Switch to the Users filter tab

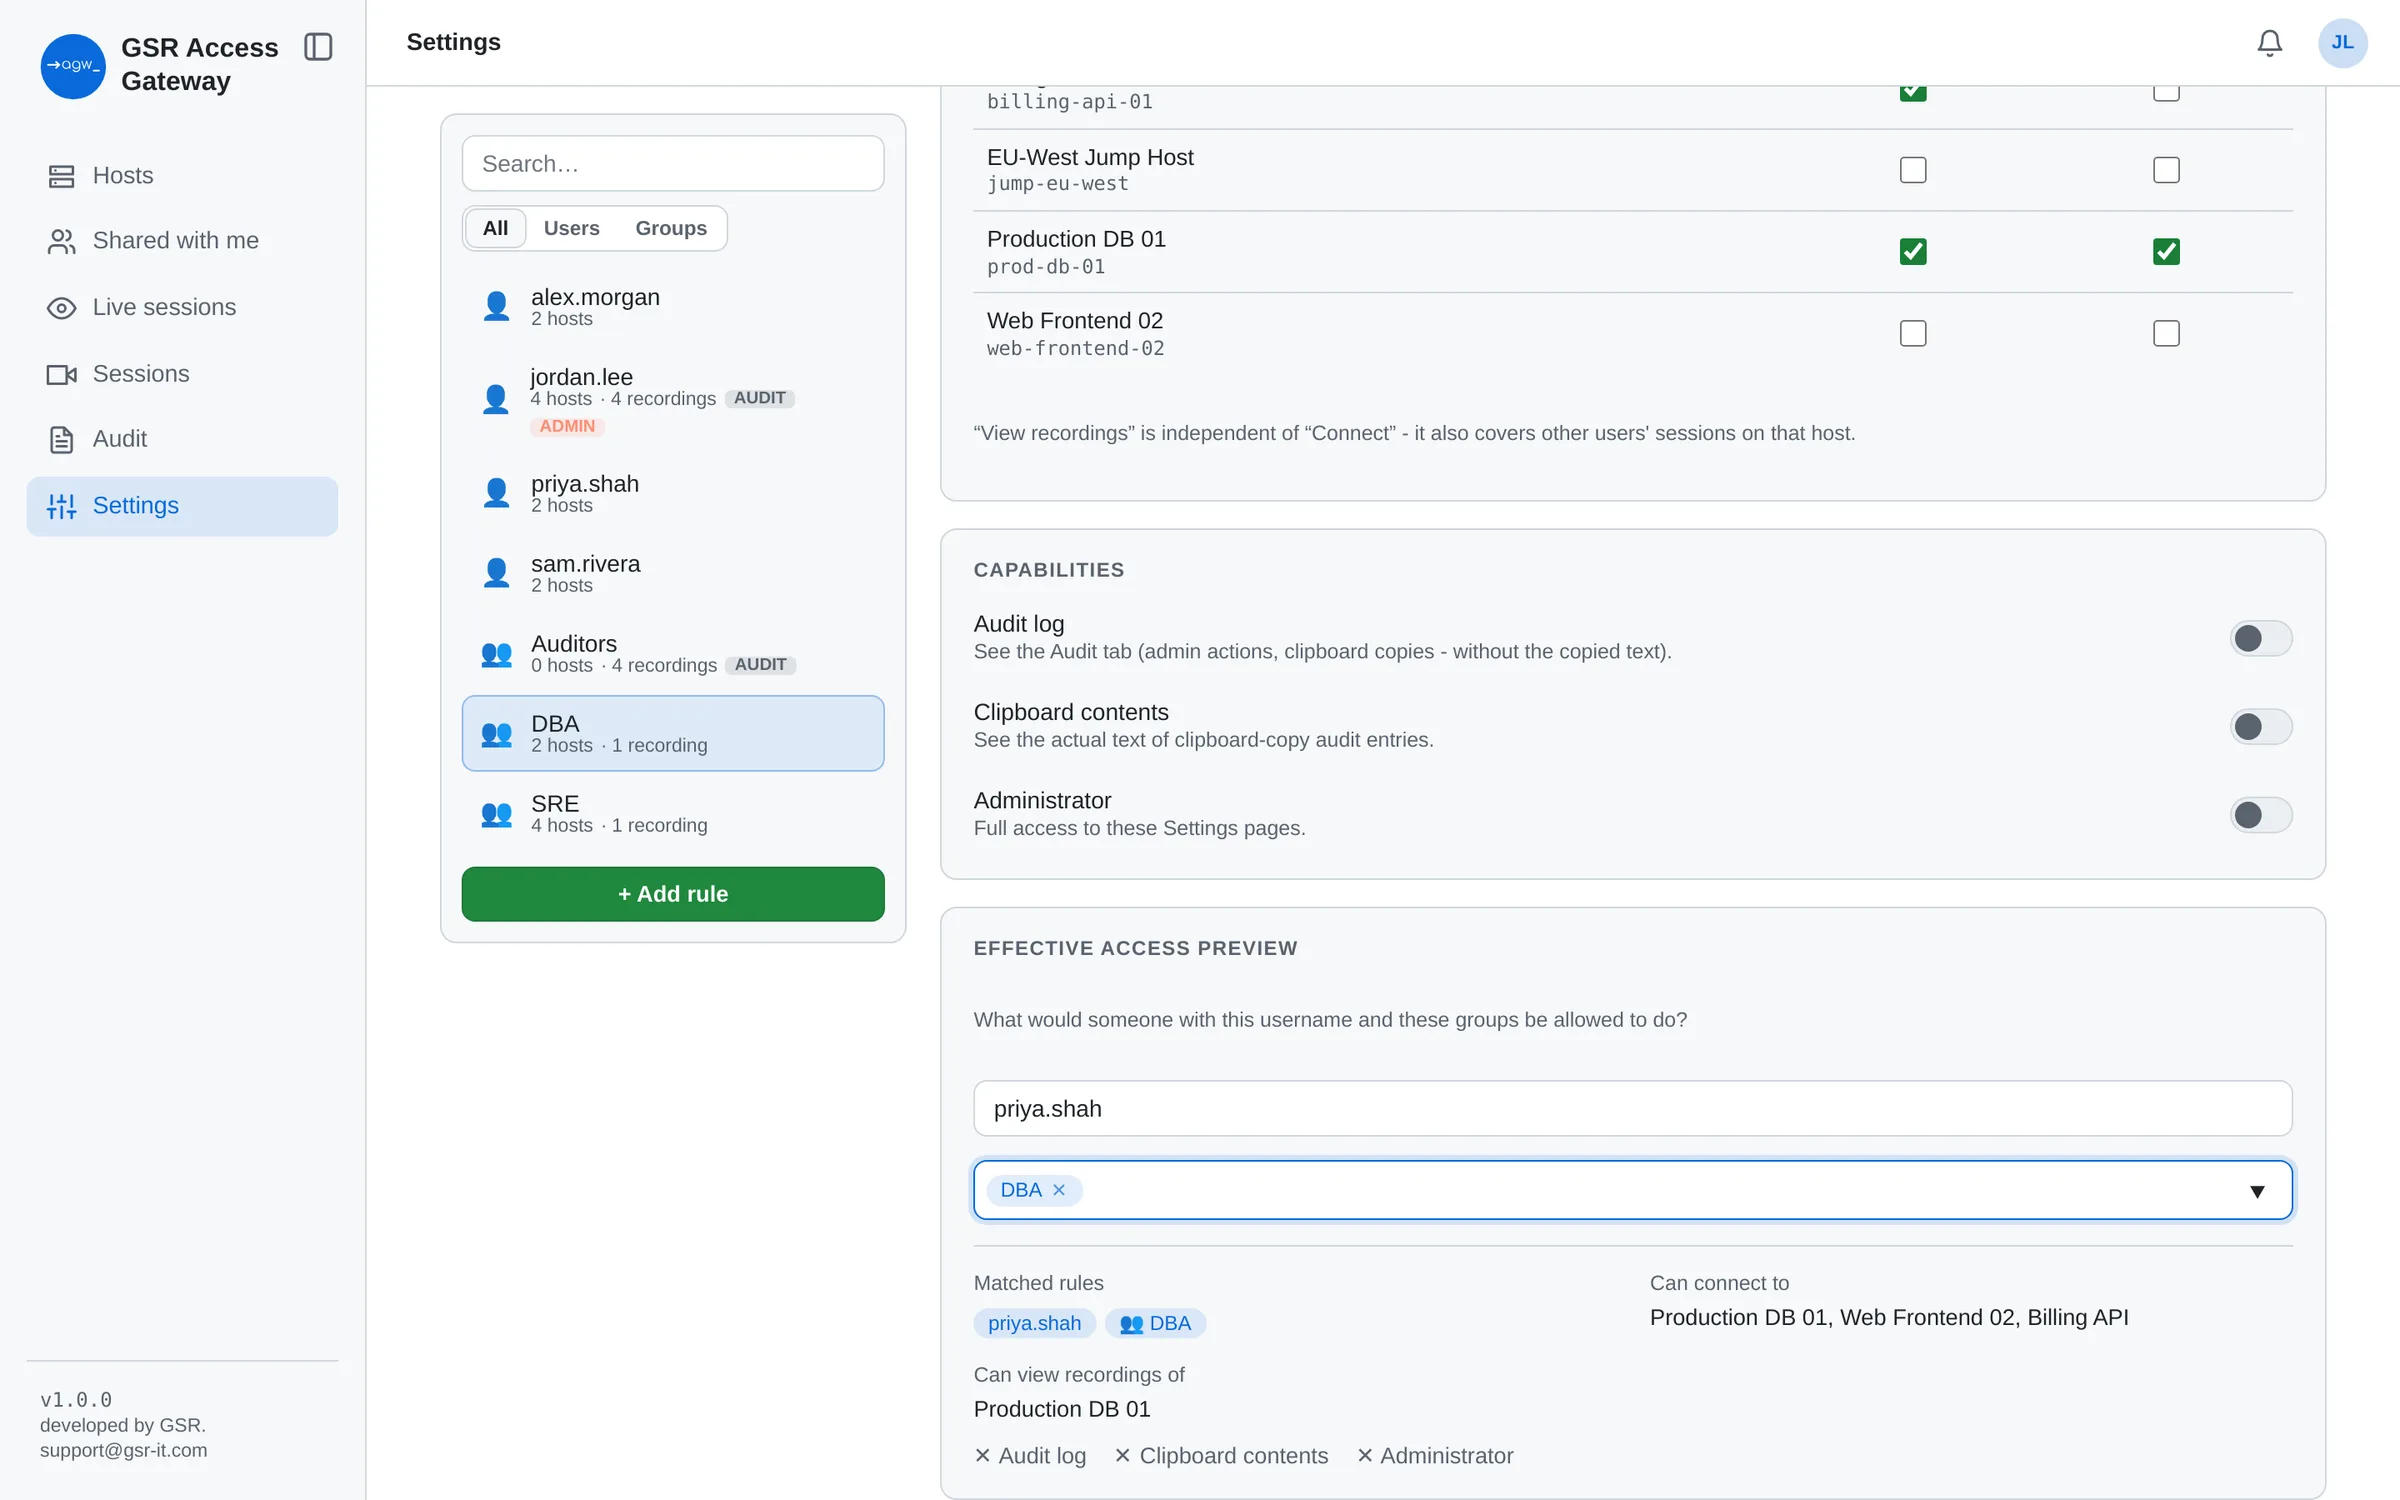click(x=571, y=228)
